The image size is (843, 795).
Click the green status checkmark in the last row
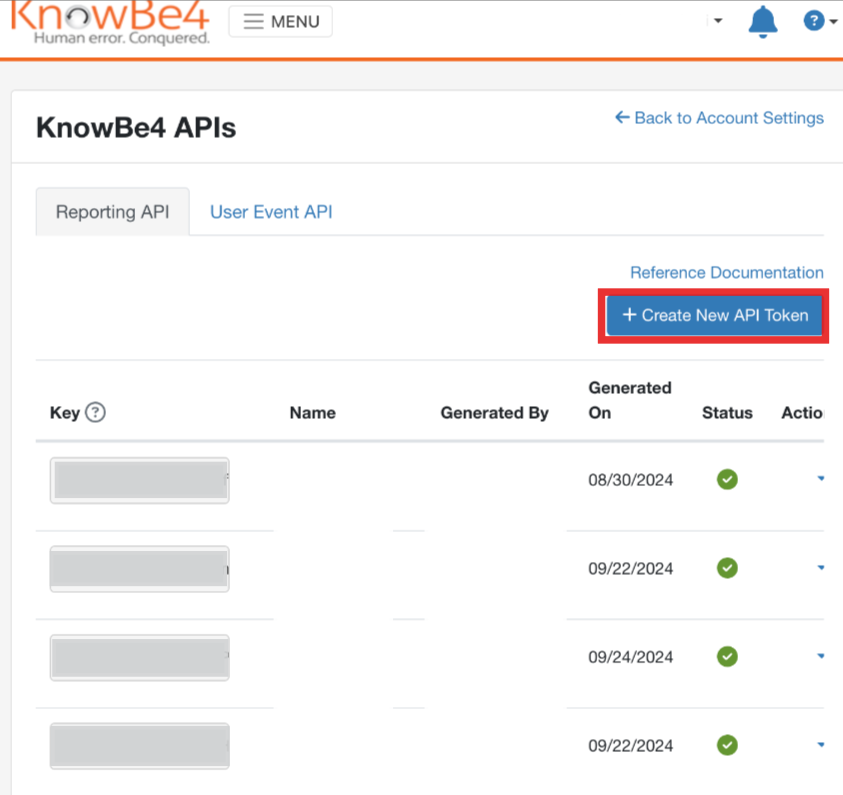pyautogui.click(x=727, y=745)
